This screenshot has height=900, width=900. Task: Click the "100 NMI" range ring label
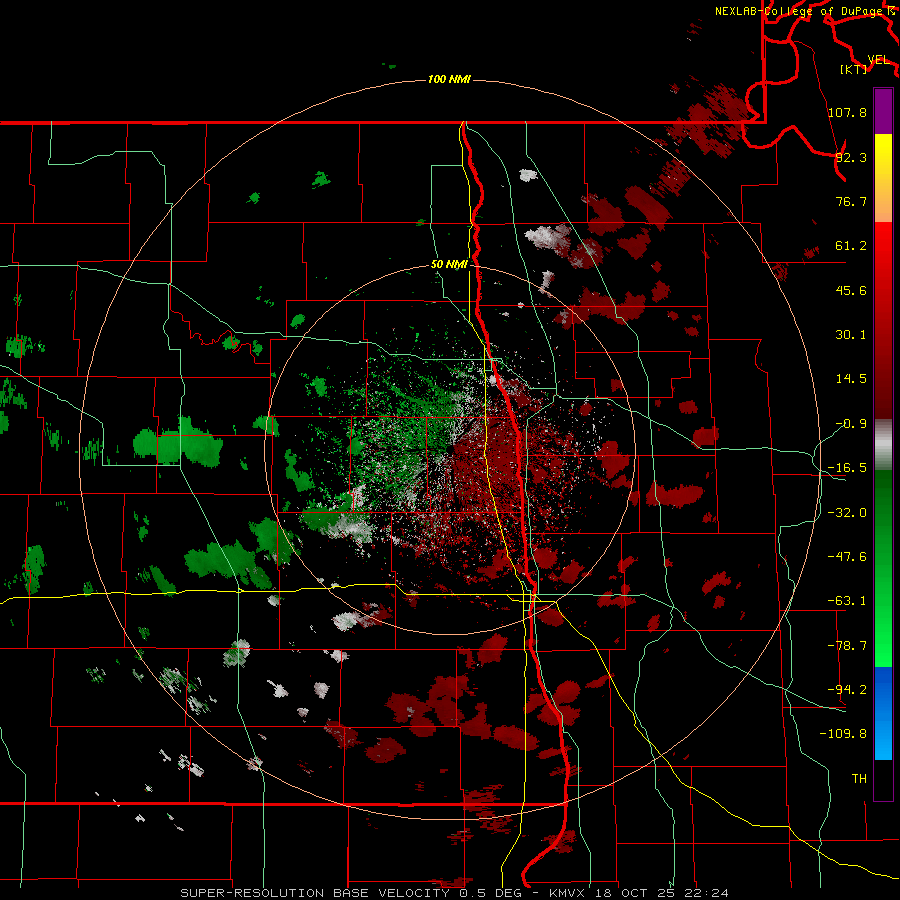click(x=449, y=79)
